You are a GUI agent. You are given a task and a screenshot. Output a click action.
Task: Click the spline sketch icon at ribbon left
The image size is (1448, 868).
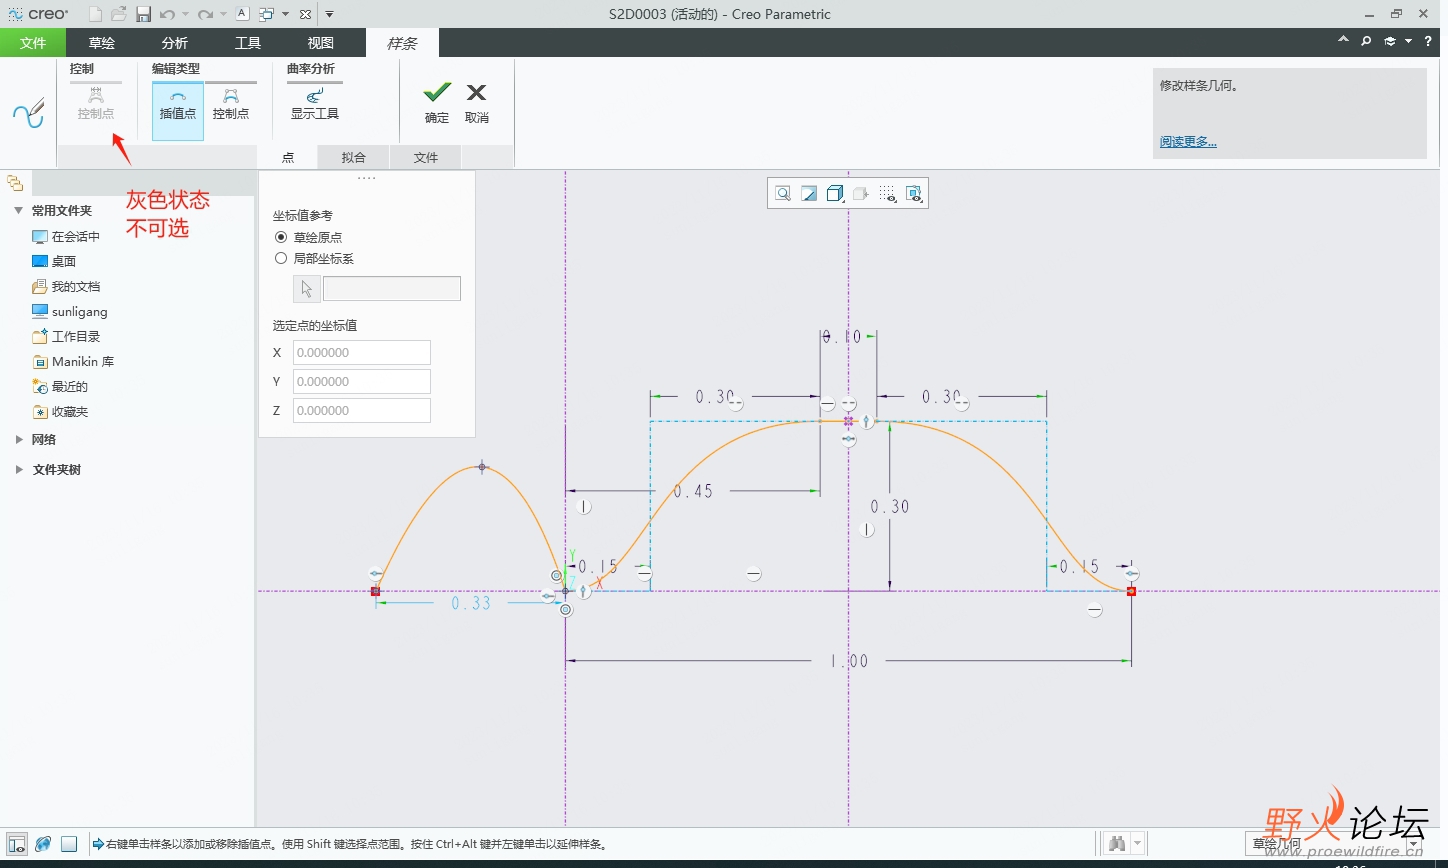click(x=29, y=113)
